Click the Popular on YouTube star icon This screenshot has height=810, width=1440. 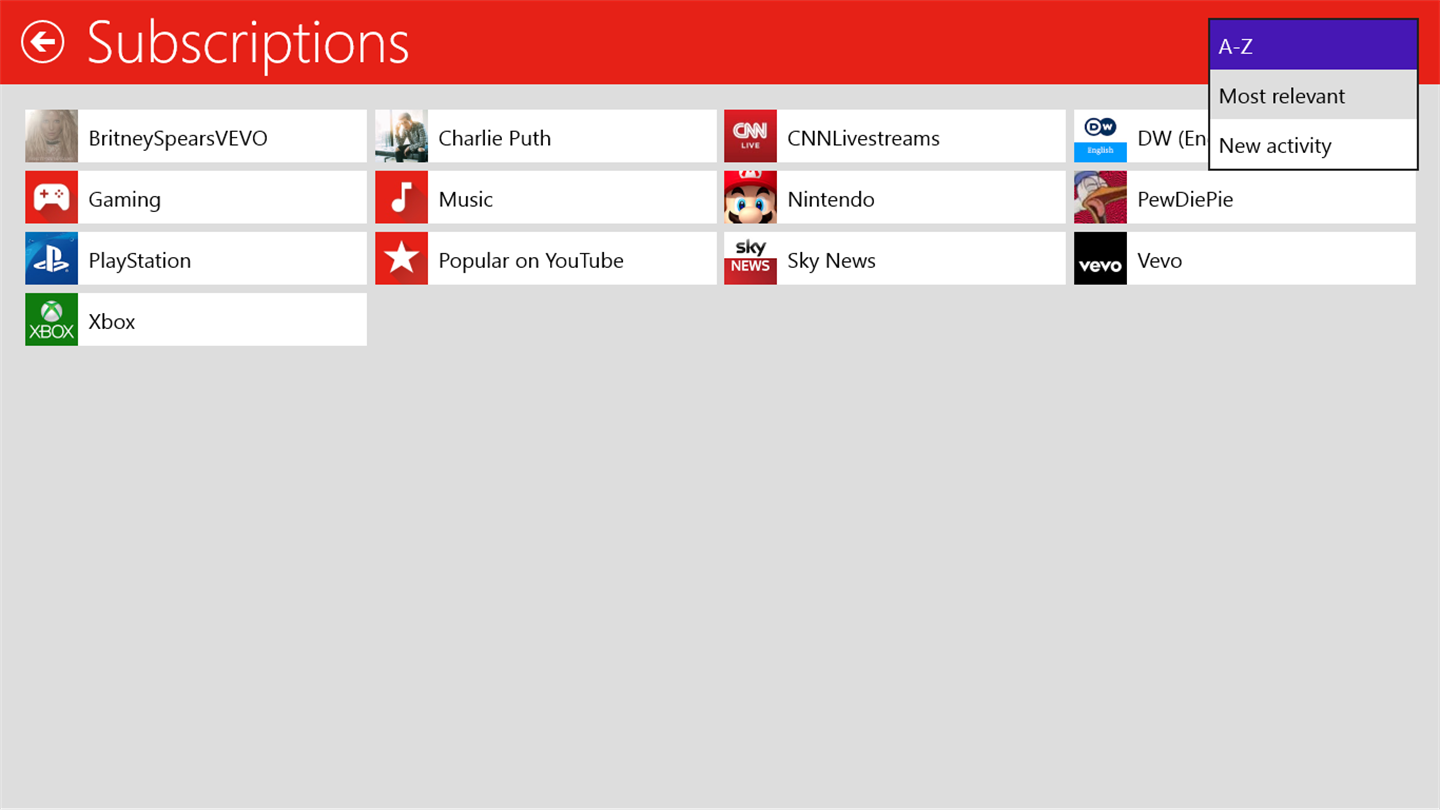pyautogui.click(x=401, y=258)
